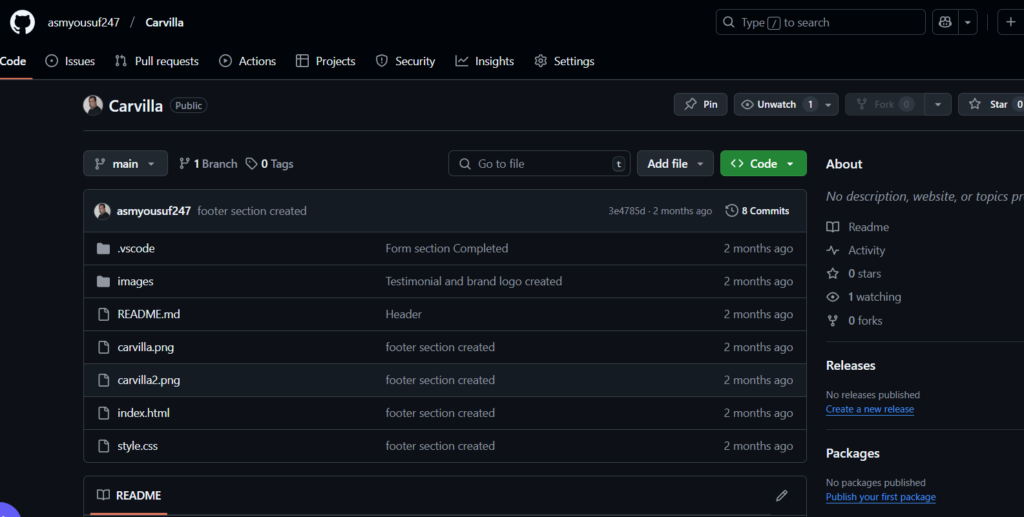Click the file icon beside carvilla2.png
Viewport: 1024px width, 517px height.
pyautogui.click(x=103, y=380)
